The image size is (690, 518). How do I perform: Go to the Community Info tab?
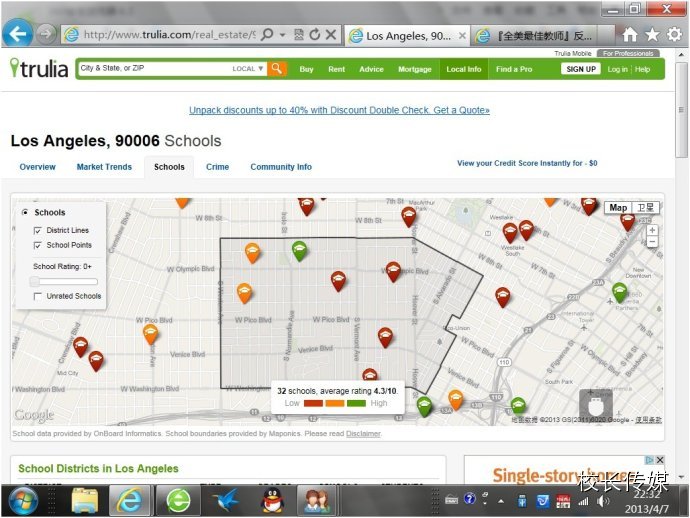(x=281, y=167)
